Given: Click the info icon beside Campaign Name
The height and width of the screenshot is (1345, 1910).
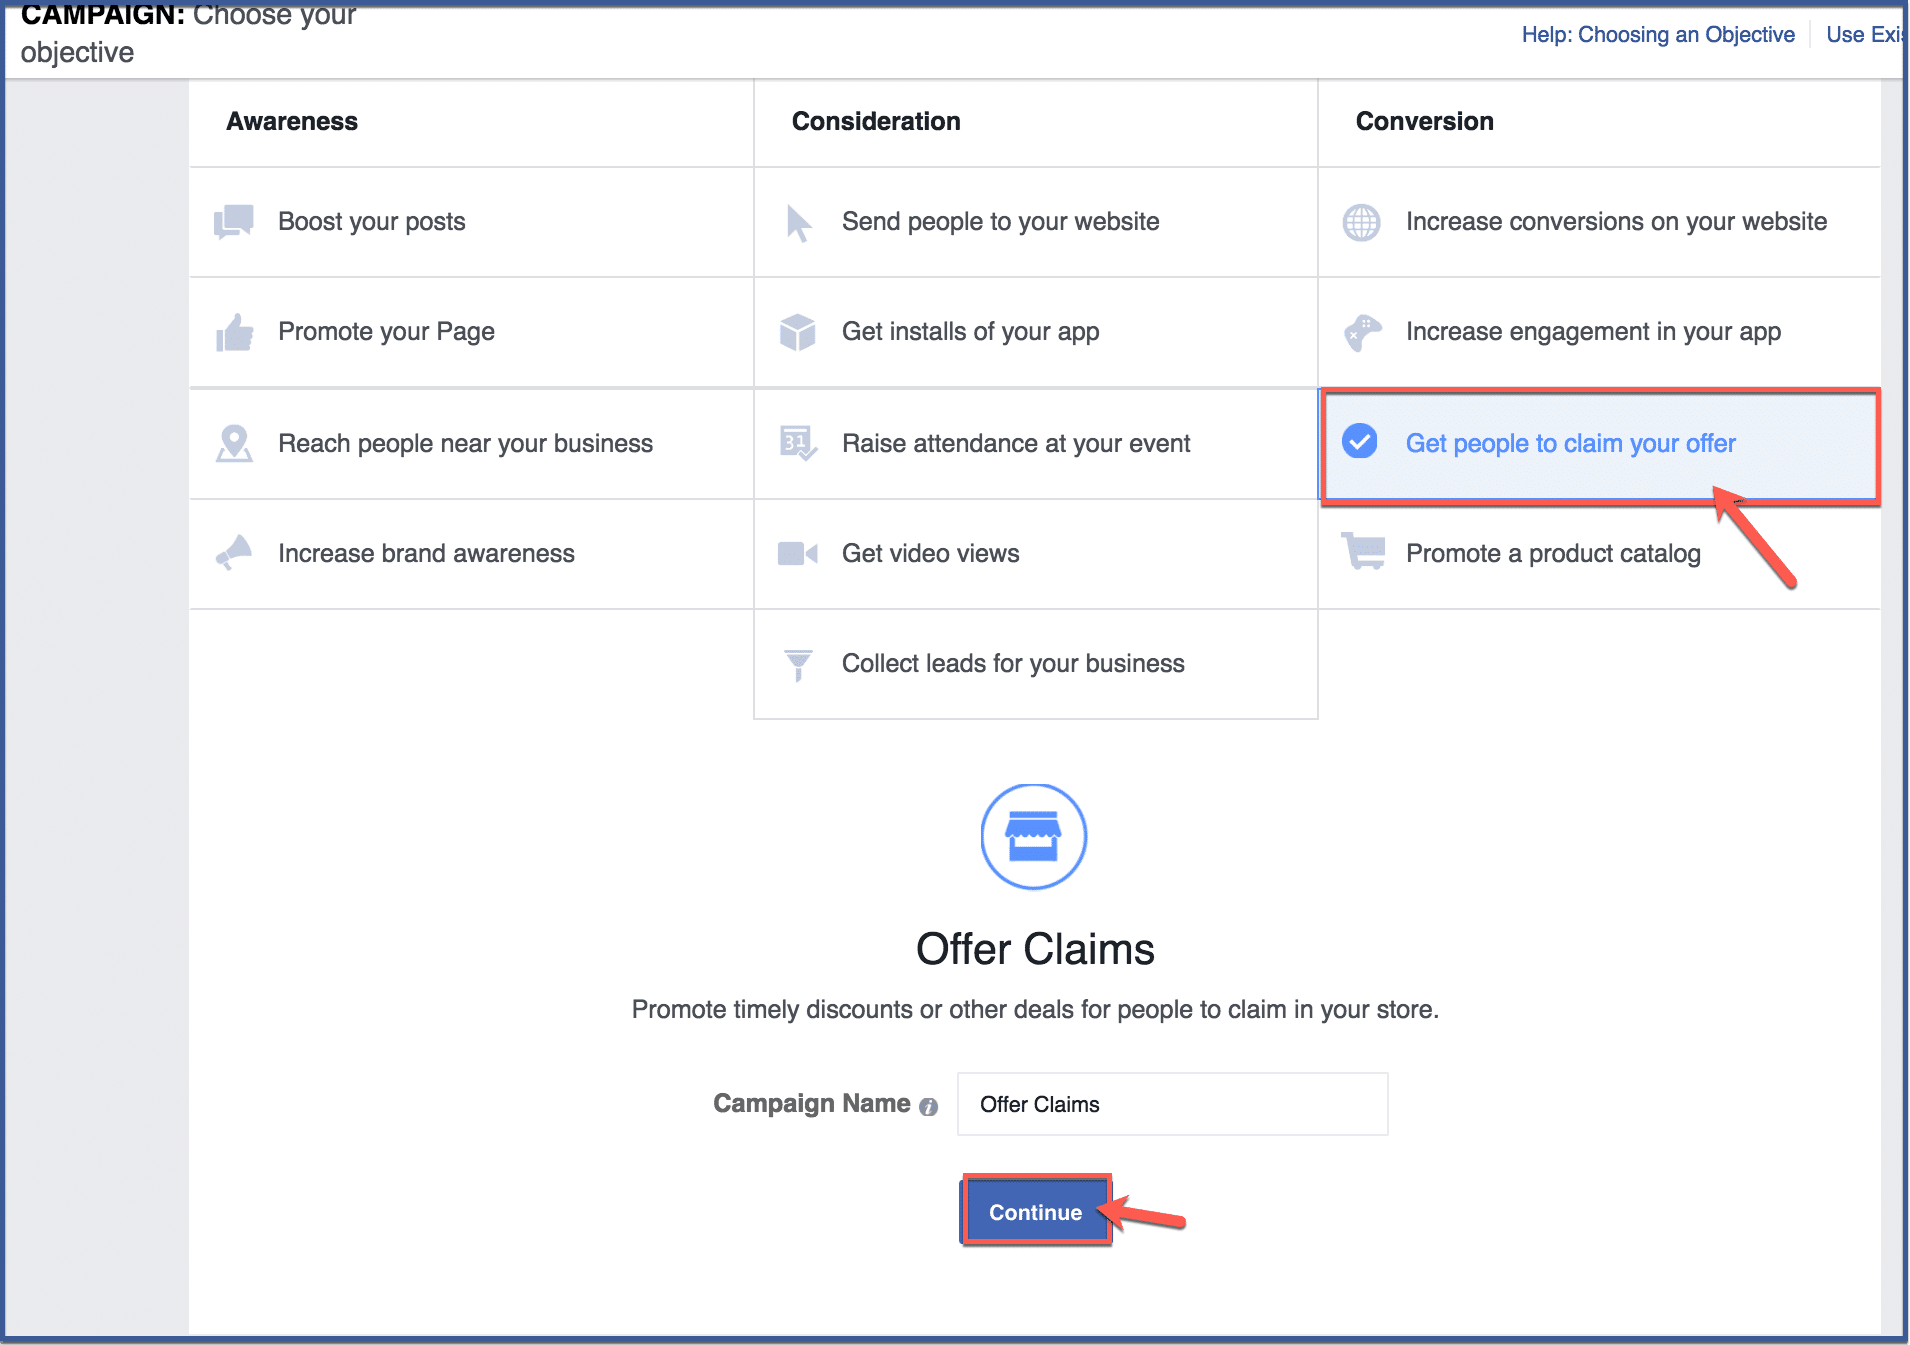Looking at the screenshot, I should point(928,1106).
